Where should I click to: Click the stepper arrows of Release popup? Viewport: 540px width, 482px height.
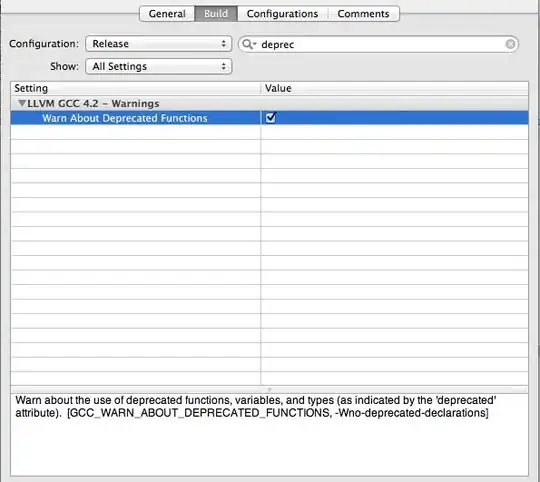pos(224,44)
